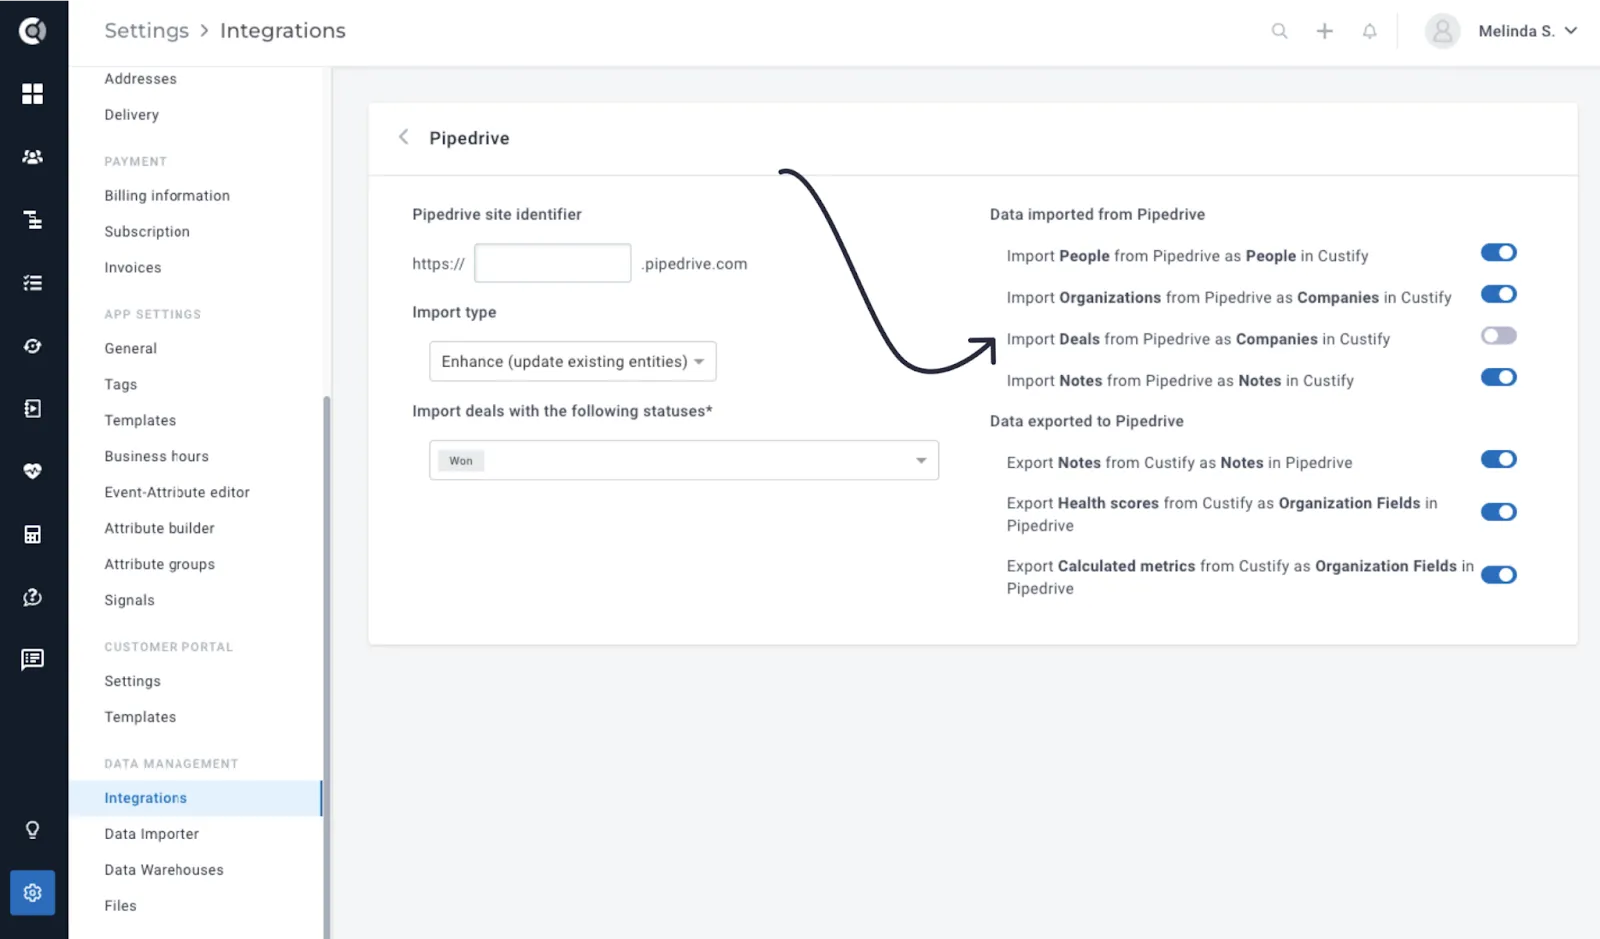Click the Settings breadcrumb link
Image resolution: width=1600 pixels, height=939 pixels.
coord(147,31)
